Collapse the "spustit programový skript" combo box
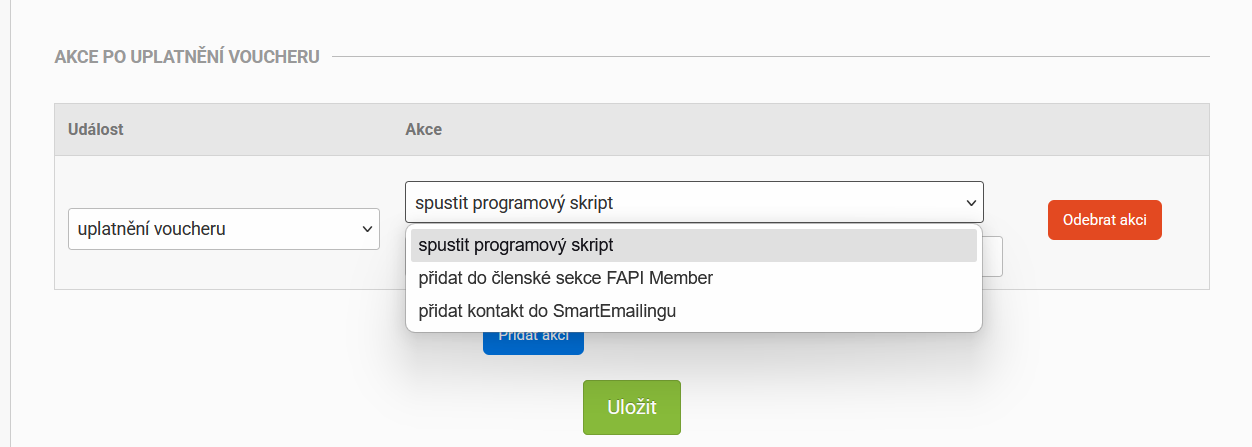 click(694, 202)
